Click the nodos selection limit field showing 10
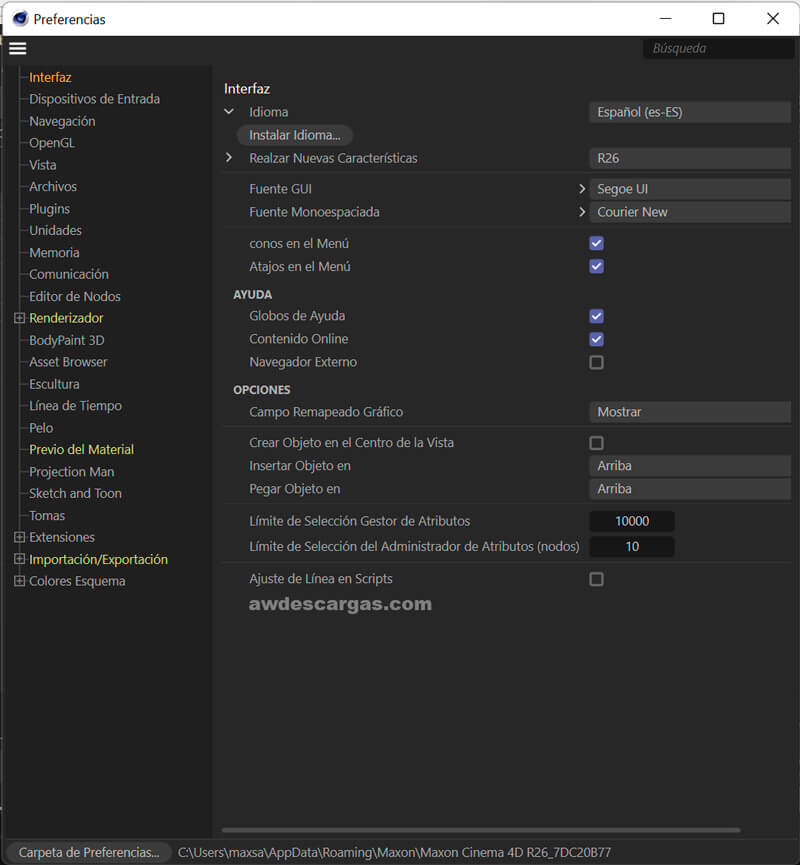The image size is (800, 865). coord(632,547)
